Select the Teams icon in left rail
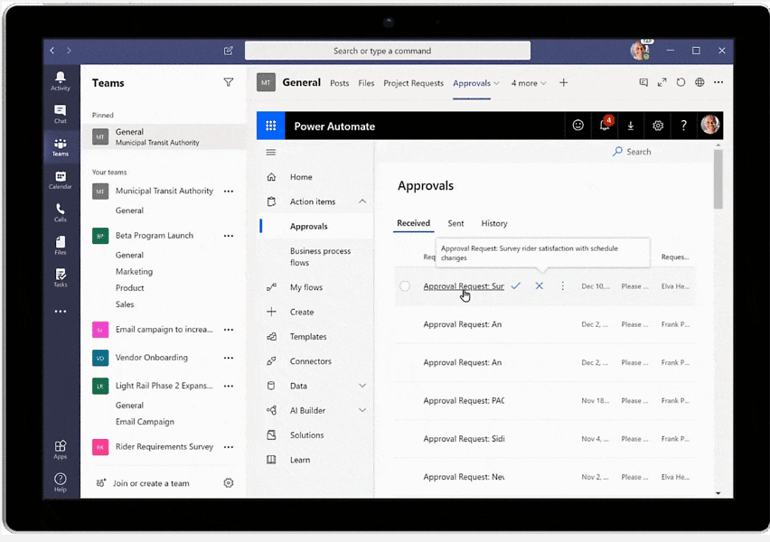This screenshot has width=770, height=542. pos(60,146)
